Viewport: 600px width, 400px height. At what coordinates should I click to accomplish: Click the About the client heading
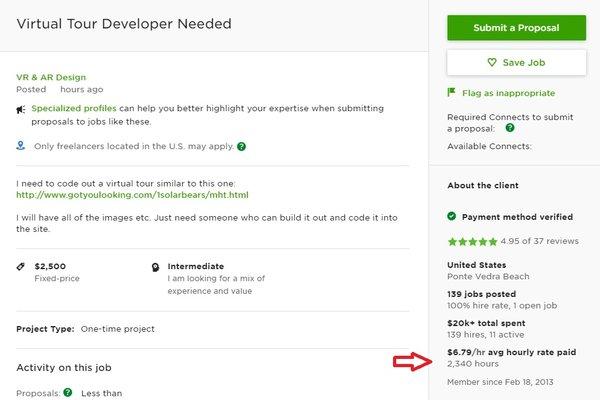click(483, 186)
